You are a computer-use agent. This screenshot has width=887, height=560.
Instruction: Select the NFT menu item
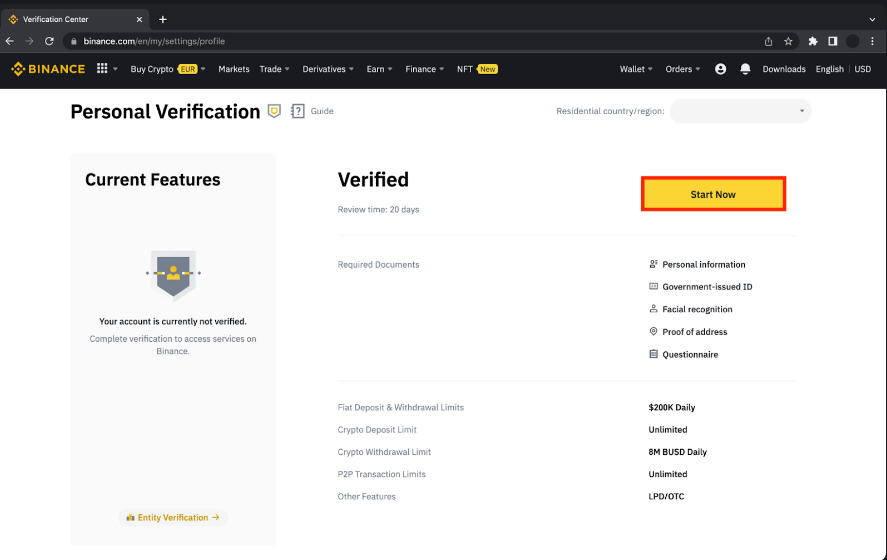point(477,69)
